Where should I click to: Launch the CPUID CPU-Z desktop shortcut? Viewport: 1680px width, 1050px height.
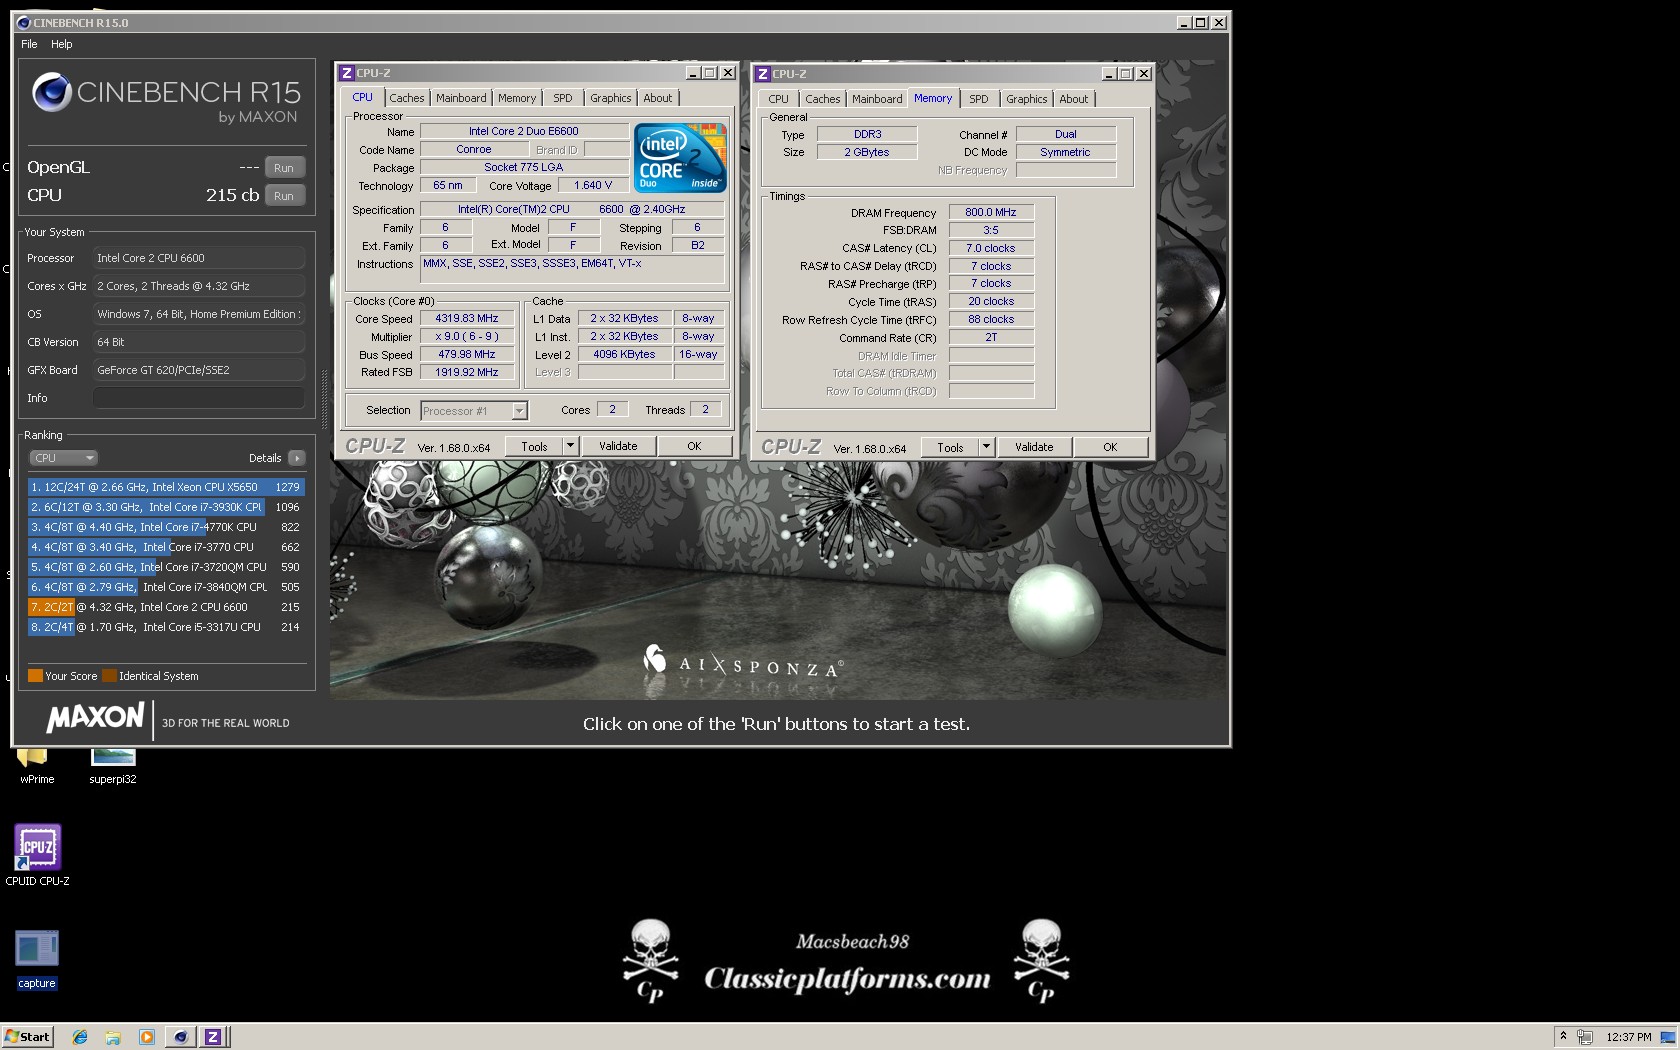point(37,855)
